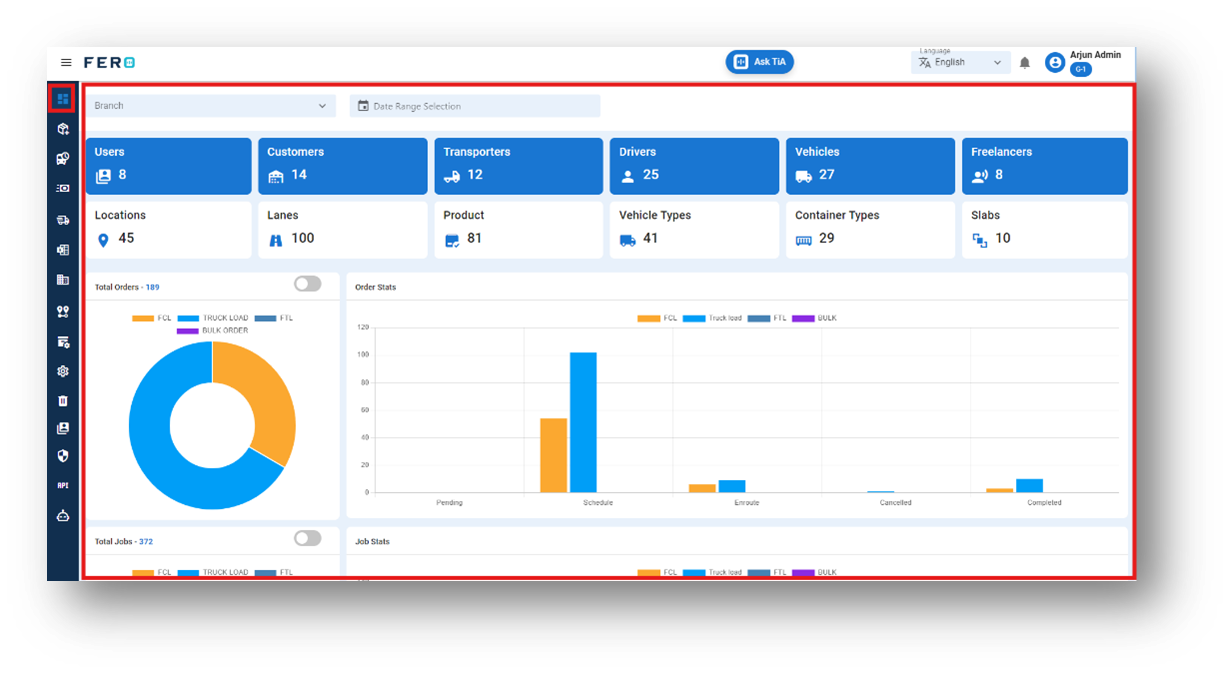1232x676 pixels.
Task: Toggle FTL in Total Orders donut legend
Action: [x=273, y=318]
